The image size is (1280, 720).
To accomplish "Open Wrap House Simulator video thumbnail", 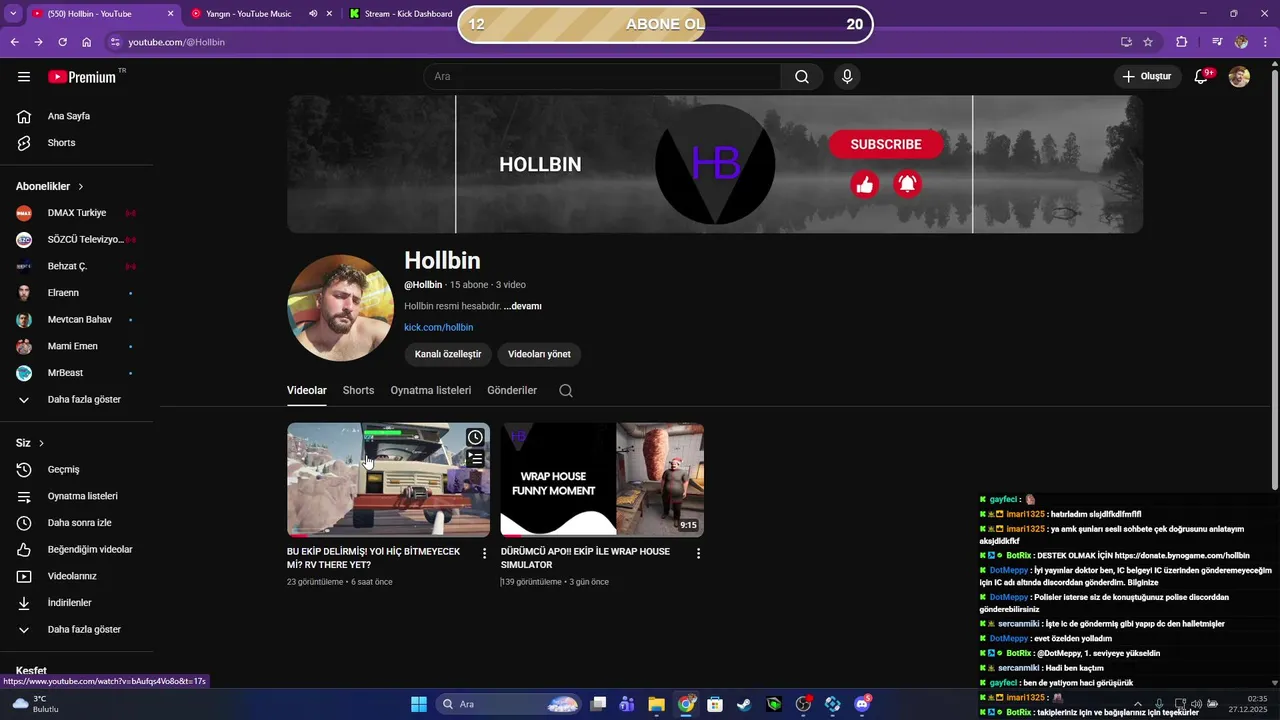I will pos(602,480).
